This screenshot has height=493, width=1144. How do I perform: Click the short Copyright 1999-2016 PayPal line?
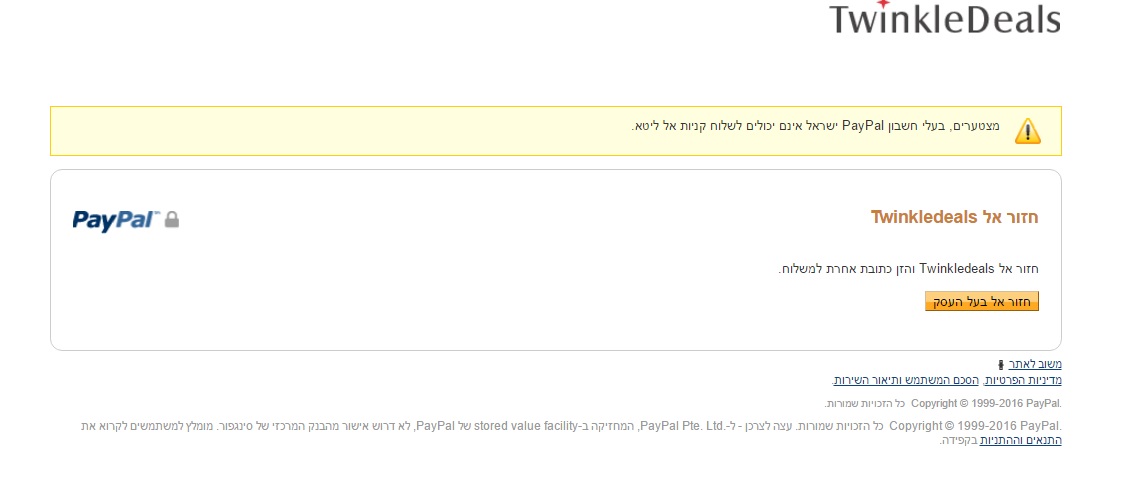point(942,403)
